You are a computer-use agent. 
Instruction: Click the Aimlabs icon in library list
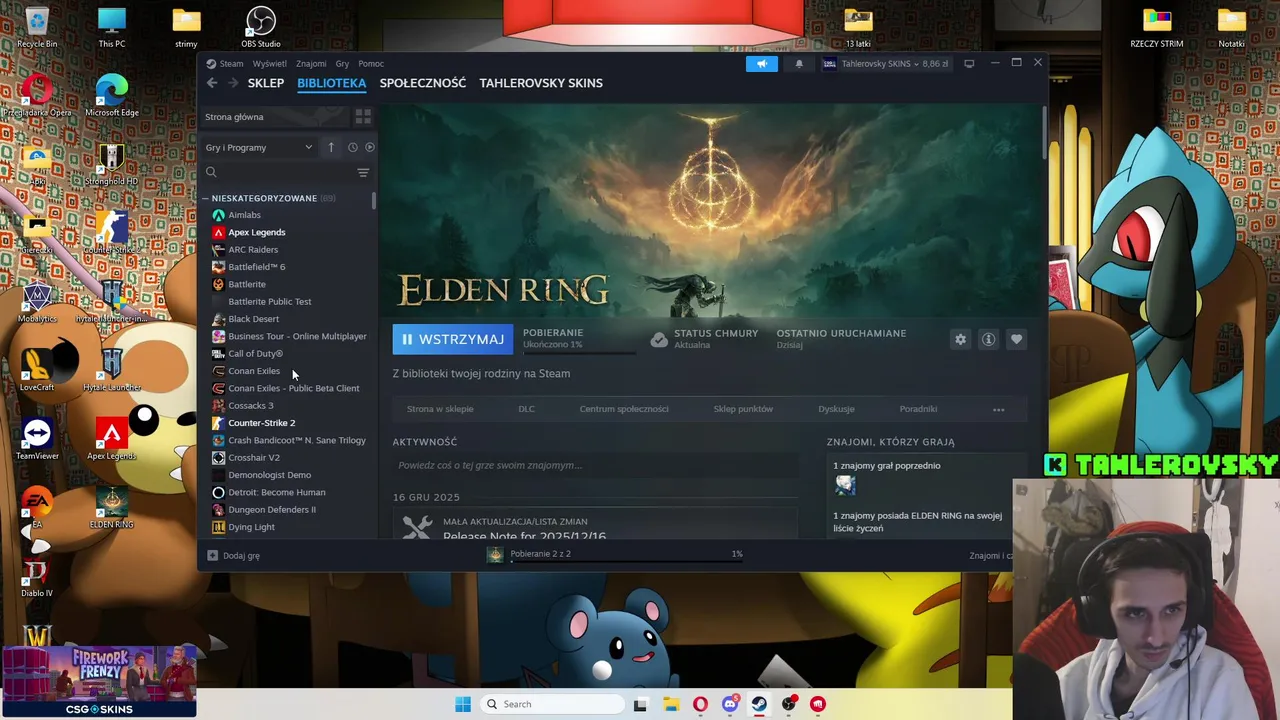coord(218,215)
